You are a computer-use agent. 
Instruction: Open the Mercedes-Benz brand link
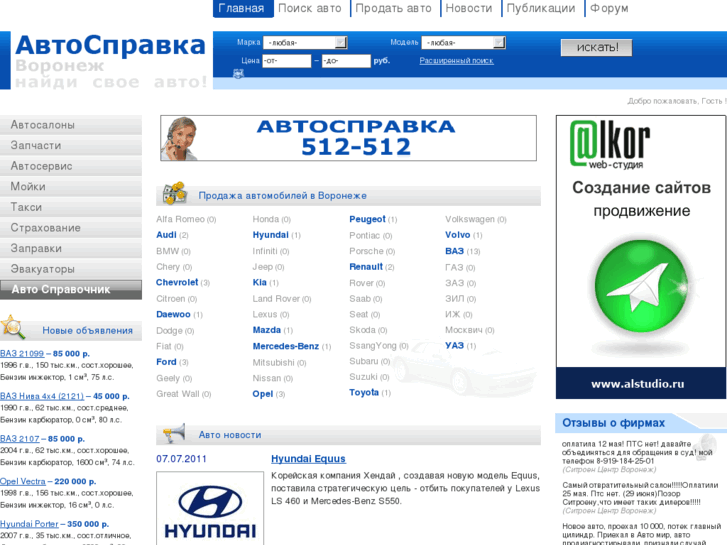286,346
